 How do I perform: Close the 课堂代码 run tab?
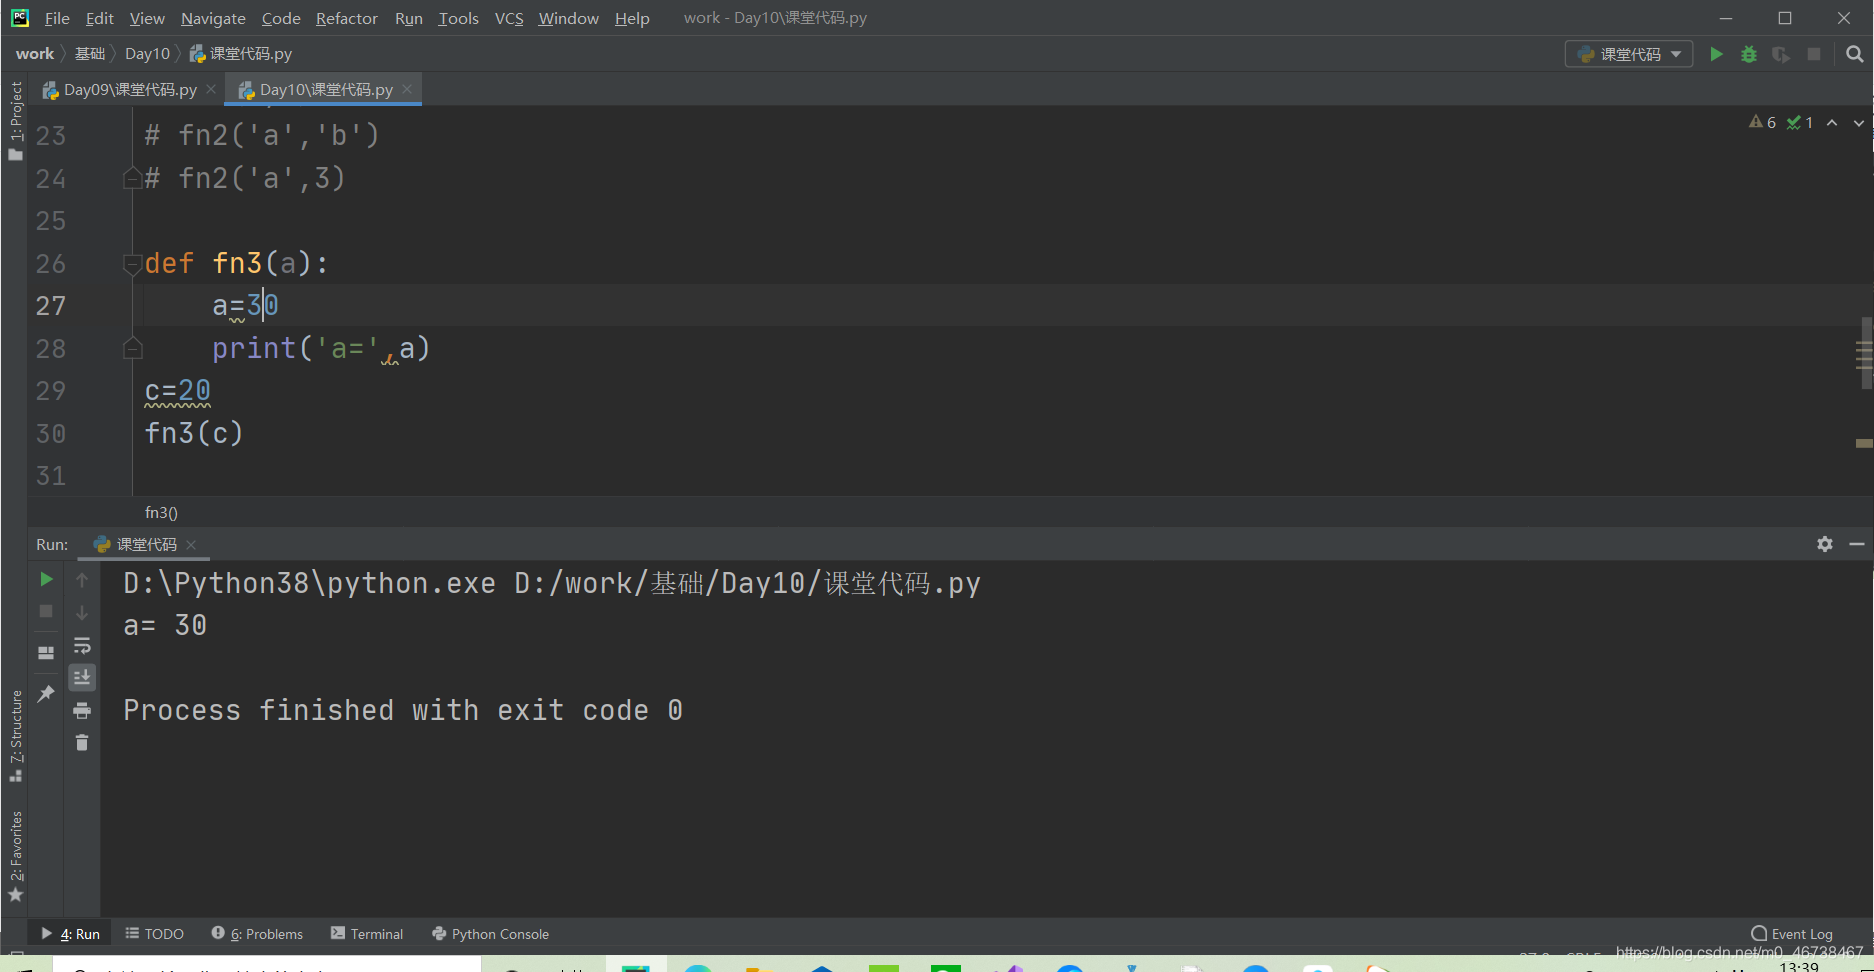pos(191,545)
